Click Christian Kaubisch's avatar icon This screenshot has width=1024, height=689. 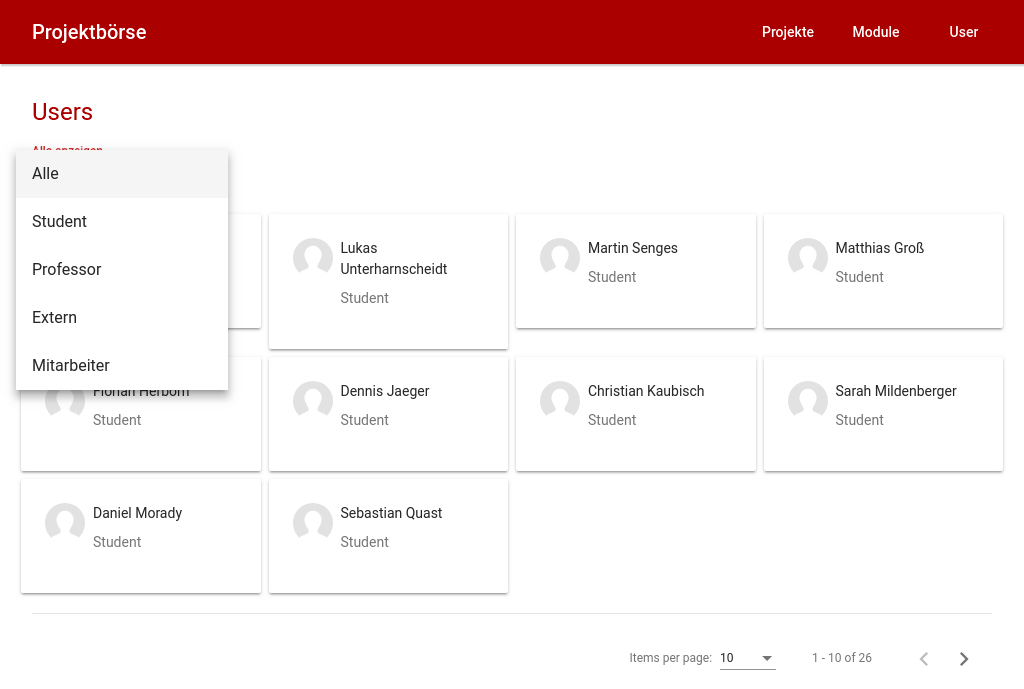pyautogui.click(x=560, y=400)
